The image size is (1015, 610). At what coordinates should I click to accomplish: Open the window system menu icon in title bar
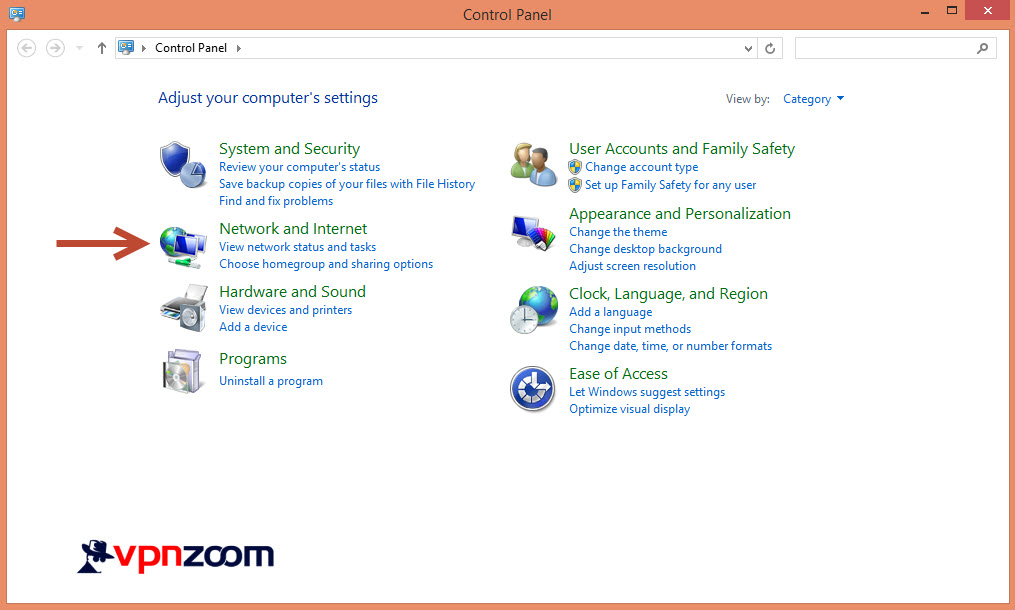pos(17,13)
